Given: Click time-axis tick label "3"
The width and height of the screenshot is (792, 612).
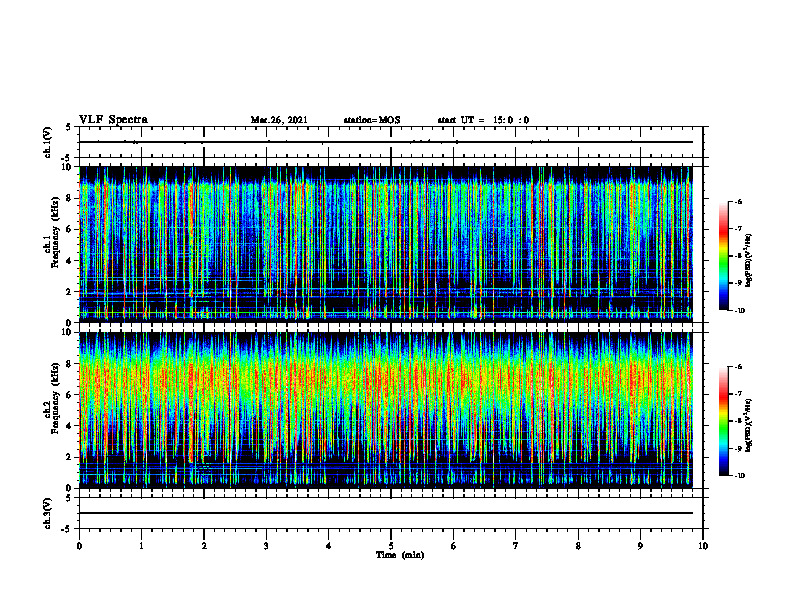Looking at the screenshot, I should pyautogui.click(x=266, y=546).
